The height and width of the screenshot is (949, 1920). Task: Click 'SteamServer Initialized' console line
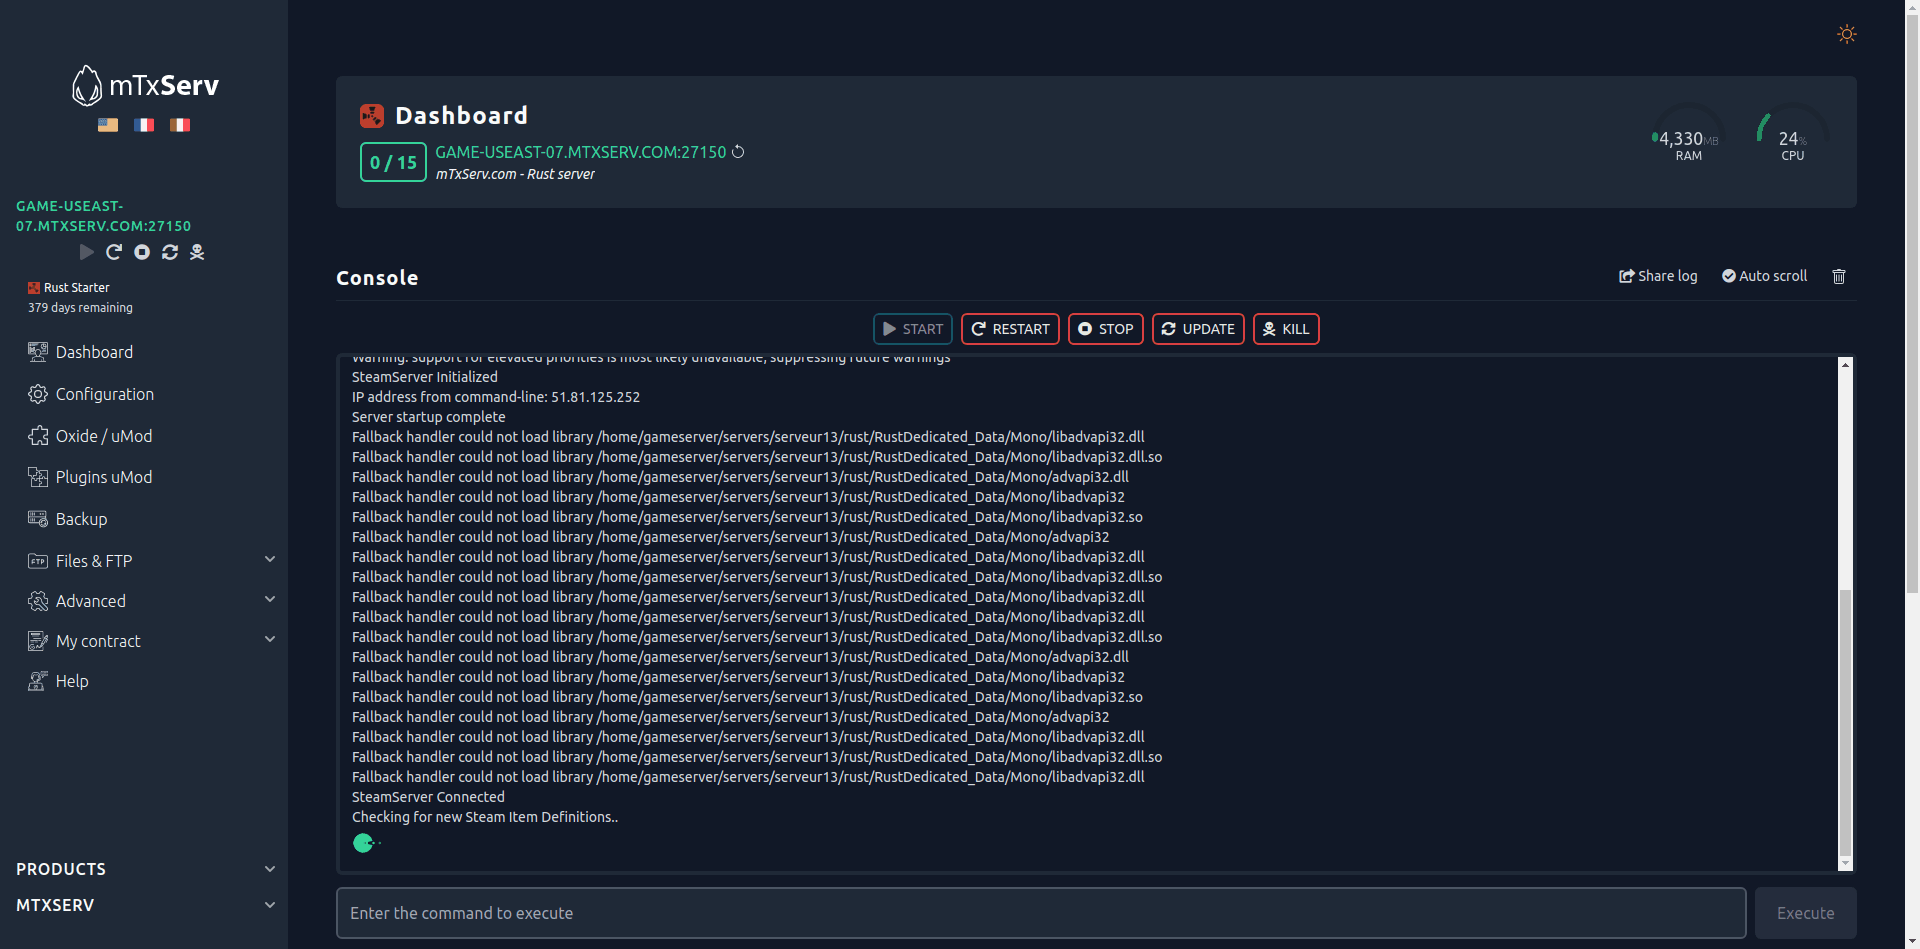[424, 377]
